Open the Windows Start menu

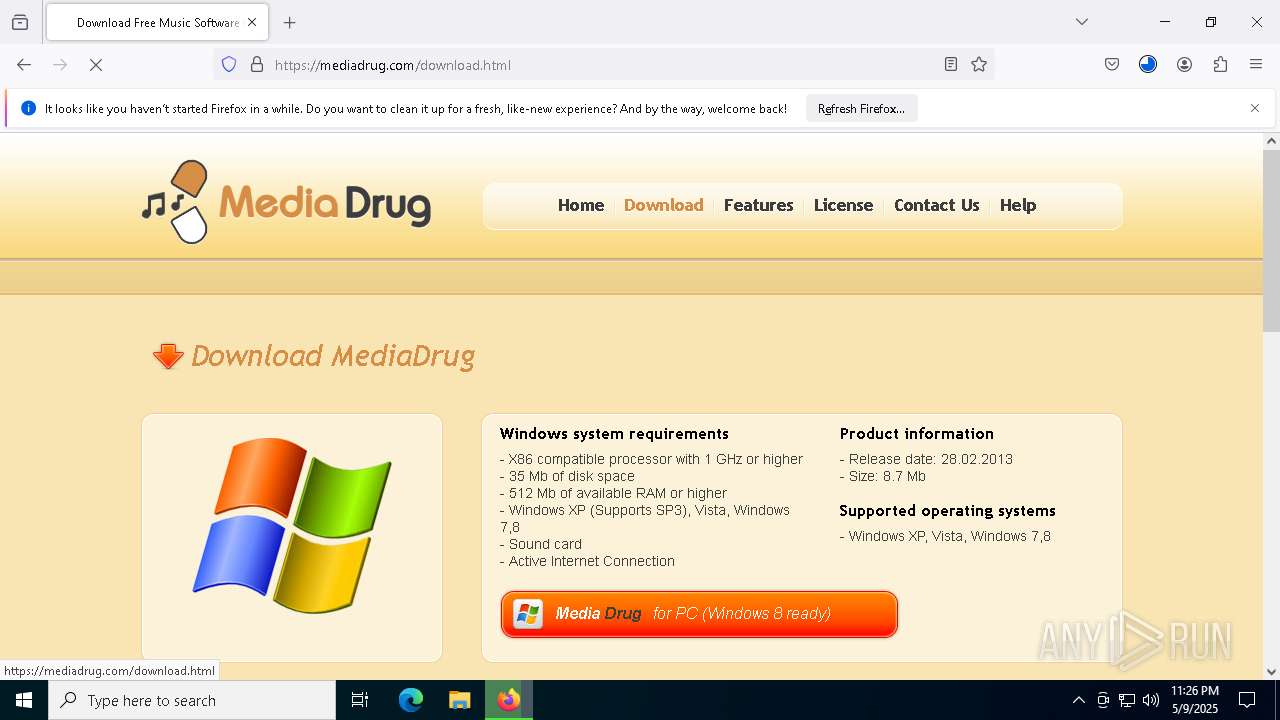tap(24, 700)
